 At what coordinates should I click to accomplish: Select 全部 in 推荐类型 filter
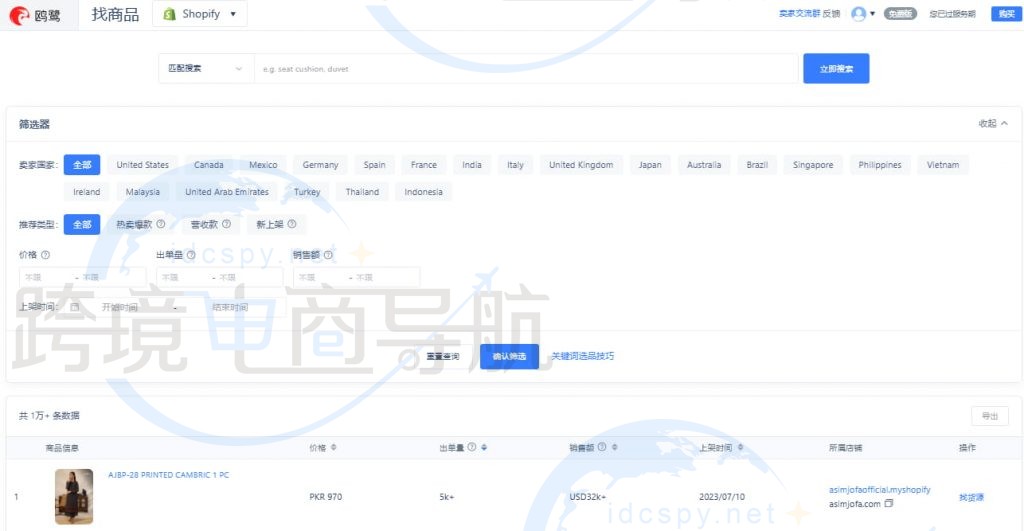(x=82, y=224)
